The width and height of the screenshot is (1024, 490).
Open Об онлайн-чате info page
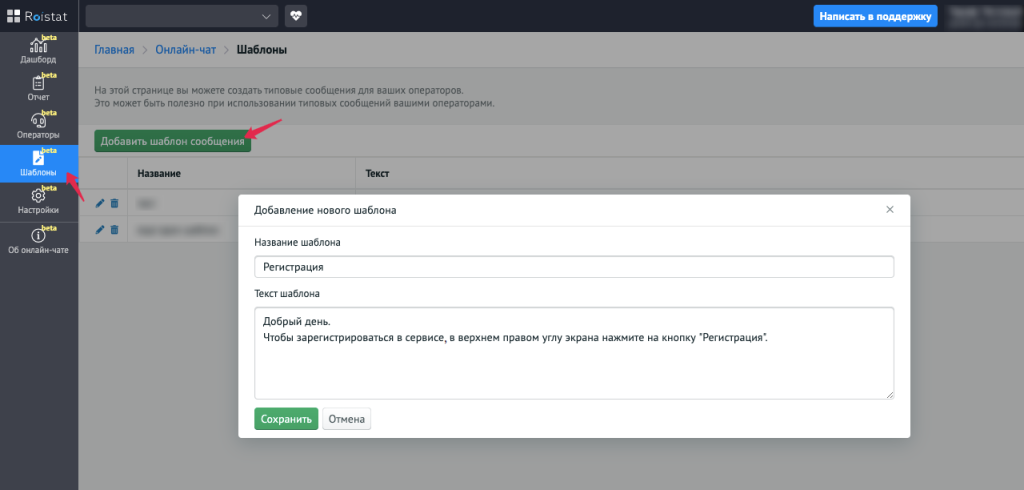click(x=39, y=240)
